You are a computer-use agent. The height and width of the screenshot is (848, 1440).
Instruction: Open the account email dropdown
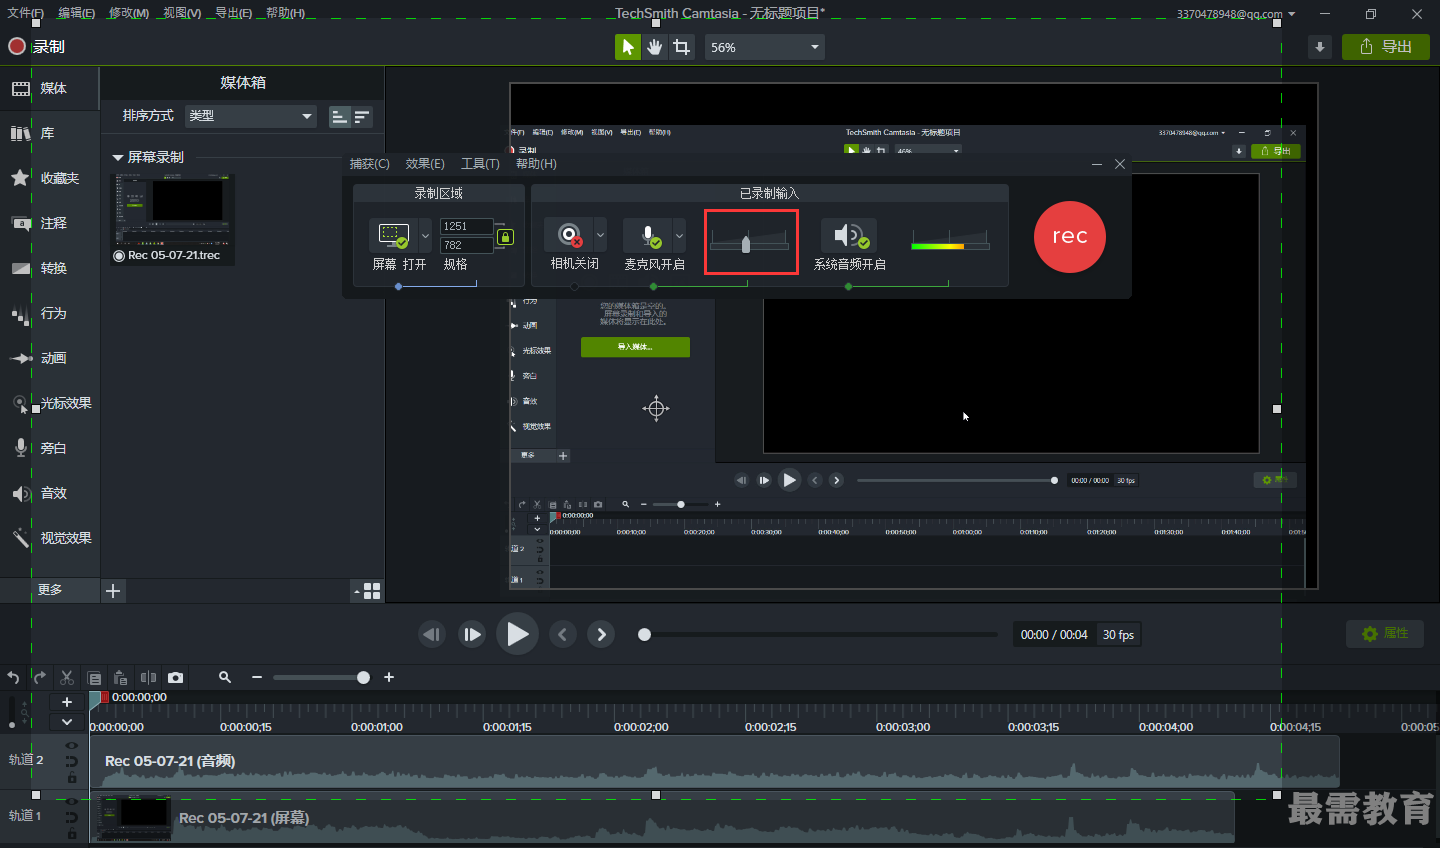(1236, 14)
